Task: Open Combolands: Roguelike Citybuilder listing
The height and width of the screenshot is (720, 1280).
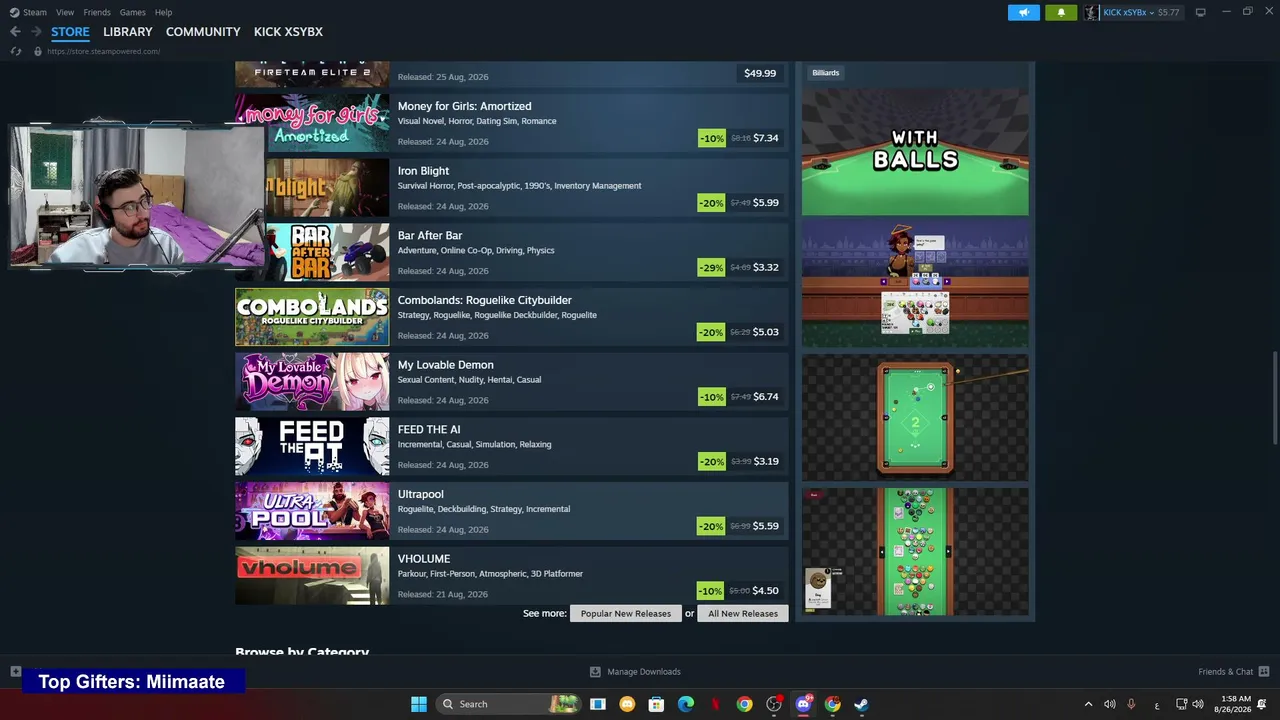Action: pos(512,317)
